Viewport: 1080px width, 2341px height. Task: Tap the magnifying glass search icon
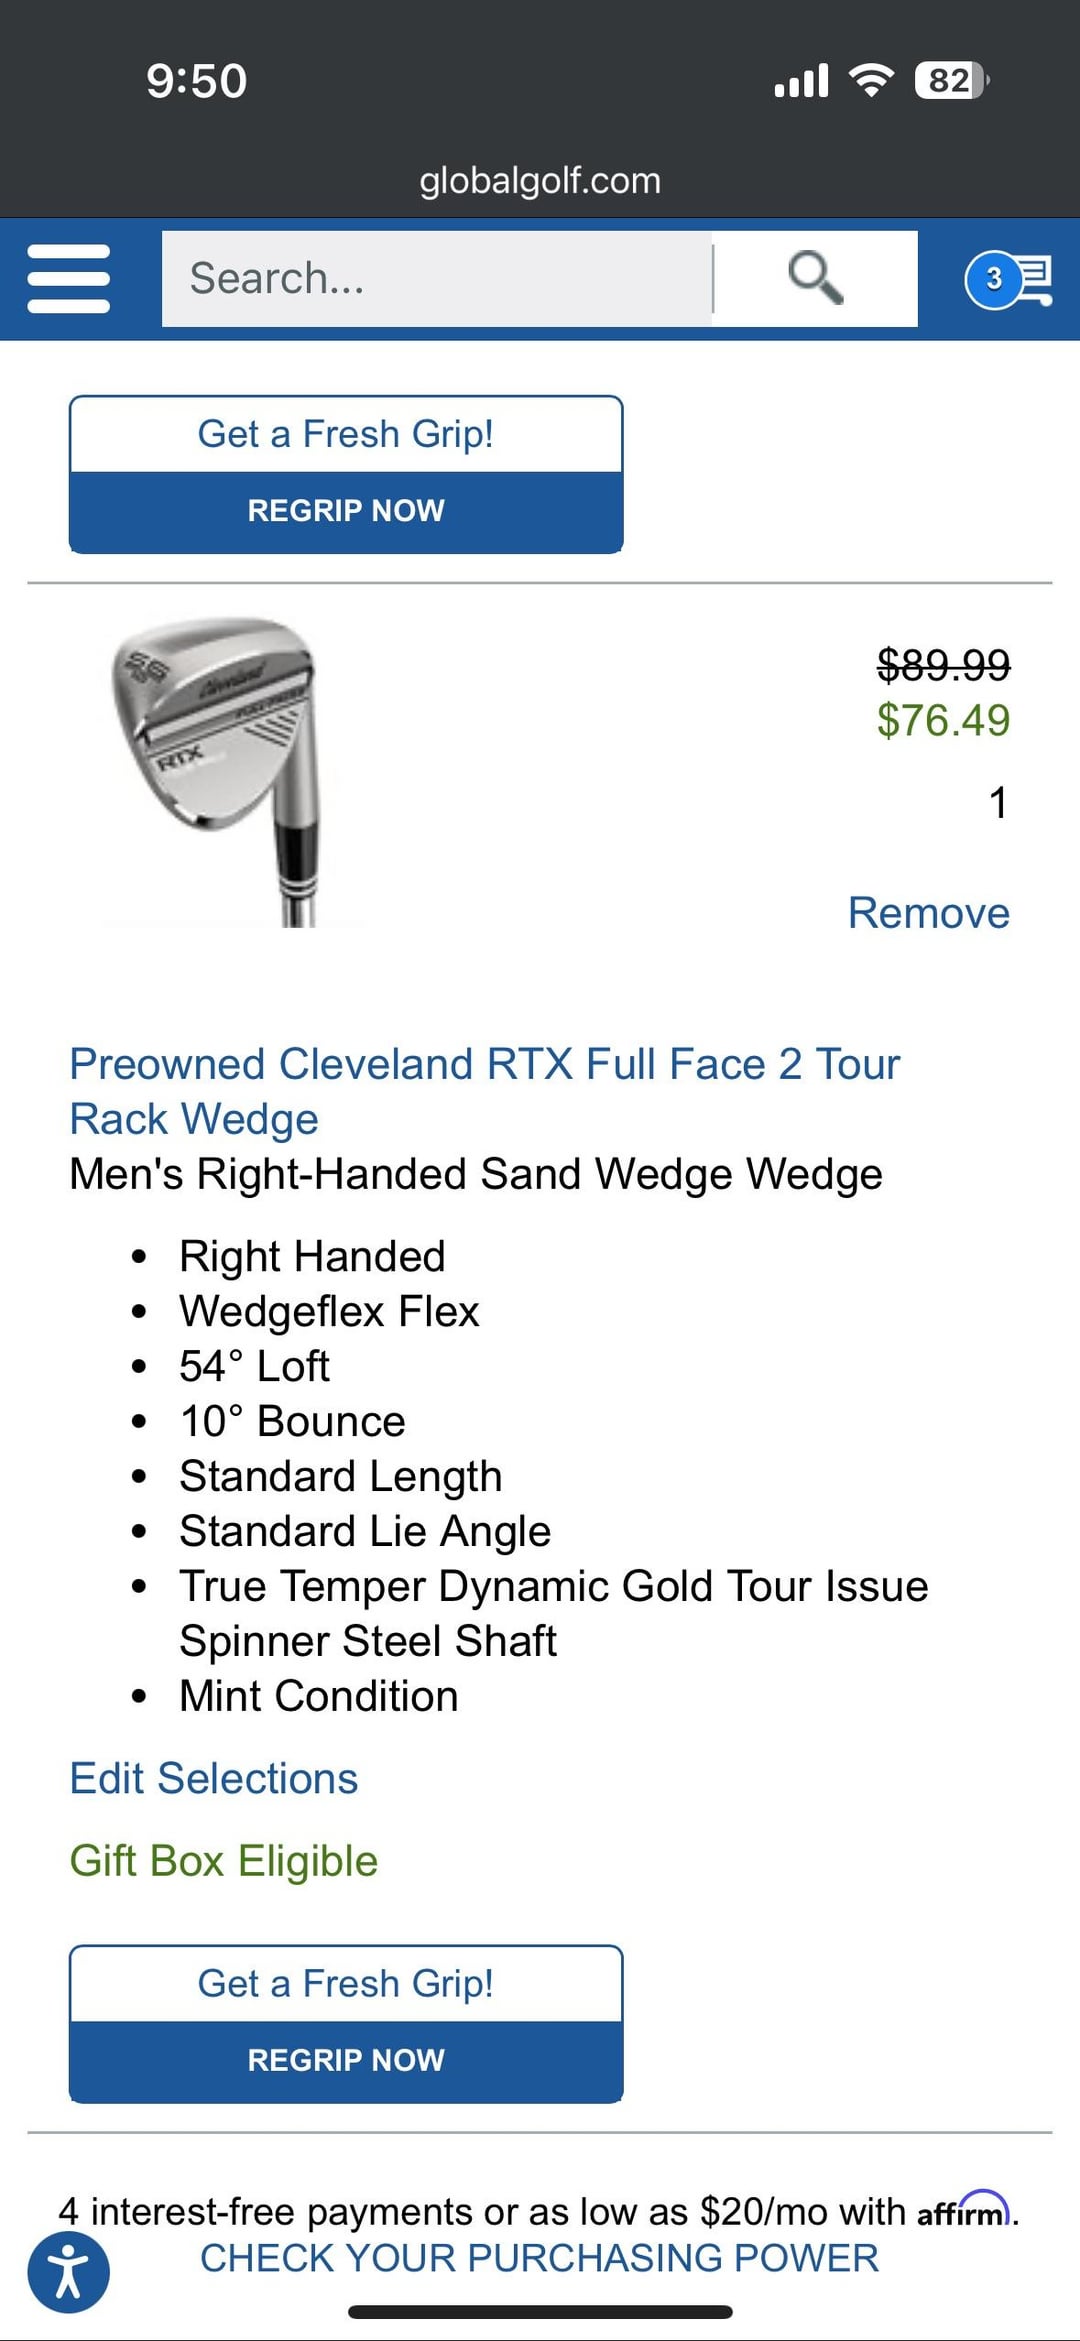pos(815,278)
